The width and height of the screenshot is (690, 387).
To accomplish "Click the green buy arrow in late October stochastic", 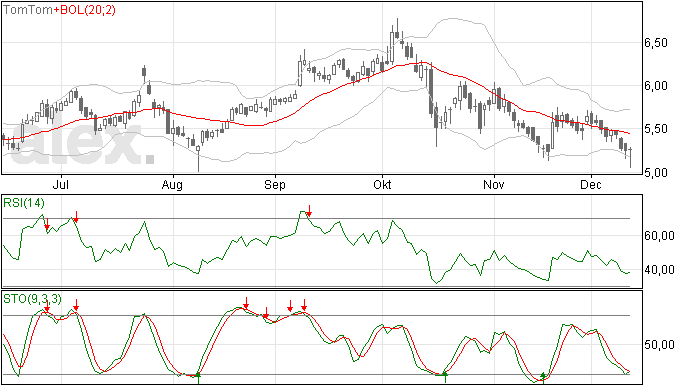I will [x=445, y=375].
